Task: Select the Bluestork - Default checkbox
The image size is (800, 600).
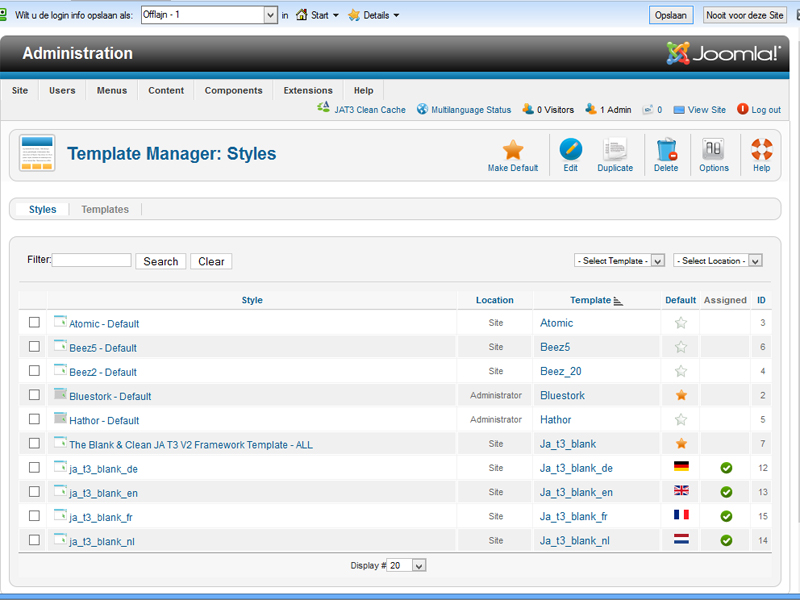Action: click(34, 395)
